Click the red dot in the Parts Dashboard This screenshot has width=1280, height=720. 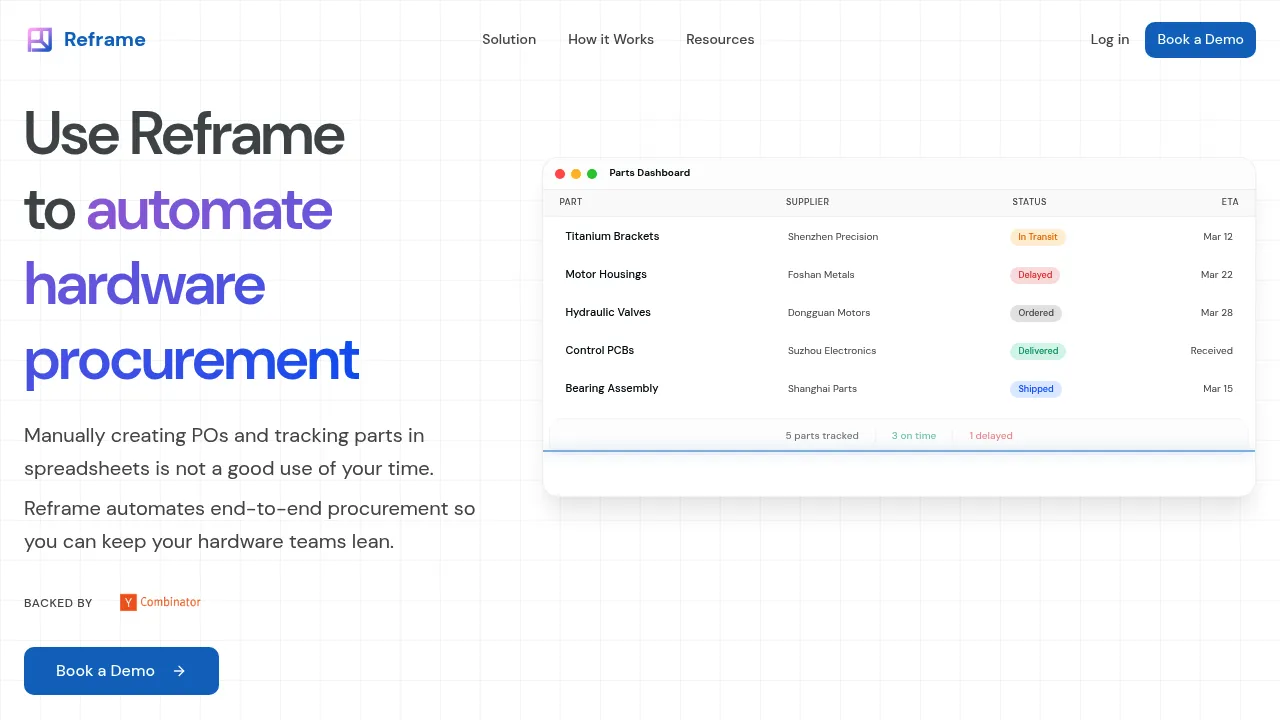(x=560, y=174)
